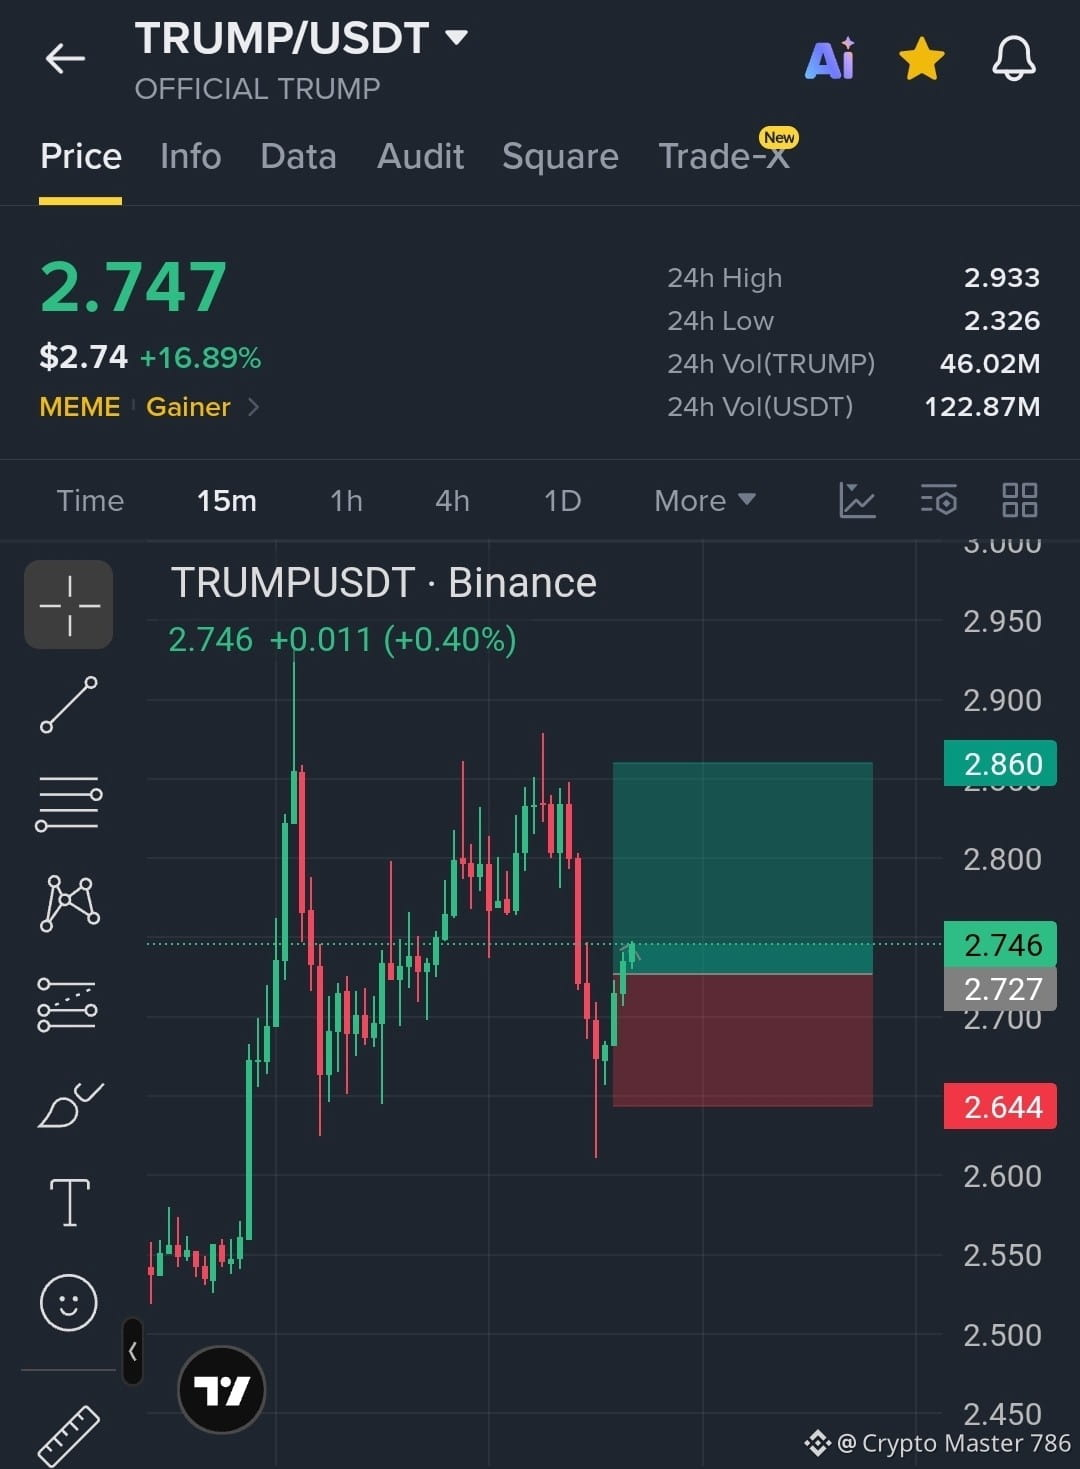Click the red loss zone of position
Screen dimensions: 1080x1469
[x=743, y=1040]
